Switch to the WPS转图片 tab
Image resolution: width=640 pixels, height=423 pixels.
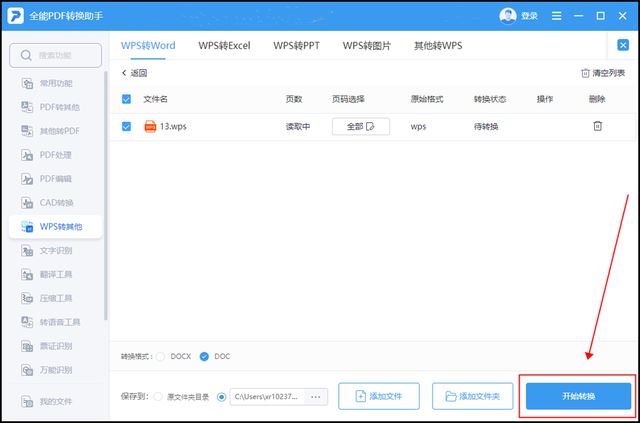(367, 45)
